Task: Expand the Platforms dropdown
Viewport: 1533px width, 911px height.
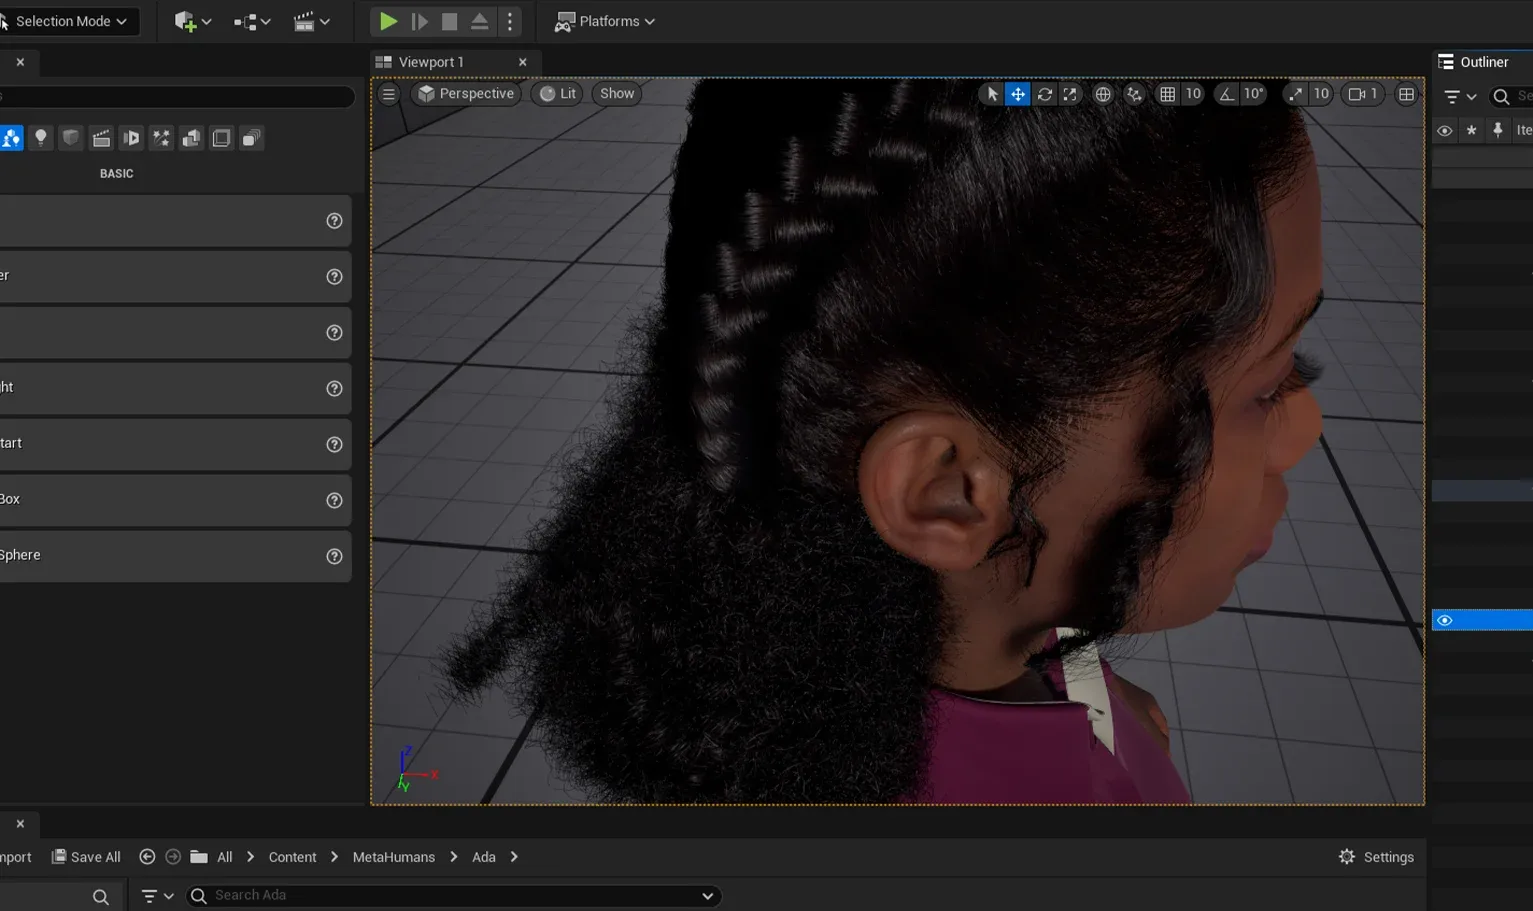Action: tap(604, 21)
